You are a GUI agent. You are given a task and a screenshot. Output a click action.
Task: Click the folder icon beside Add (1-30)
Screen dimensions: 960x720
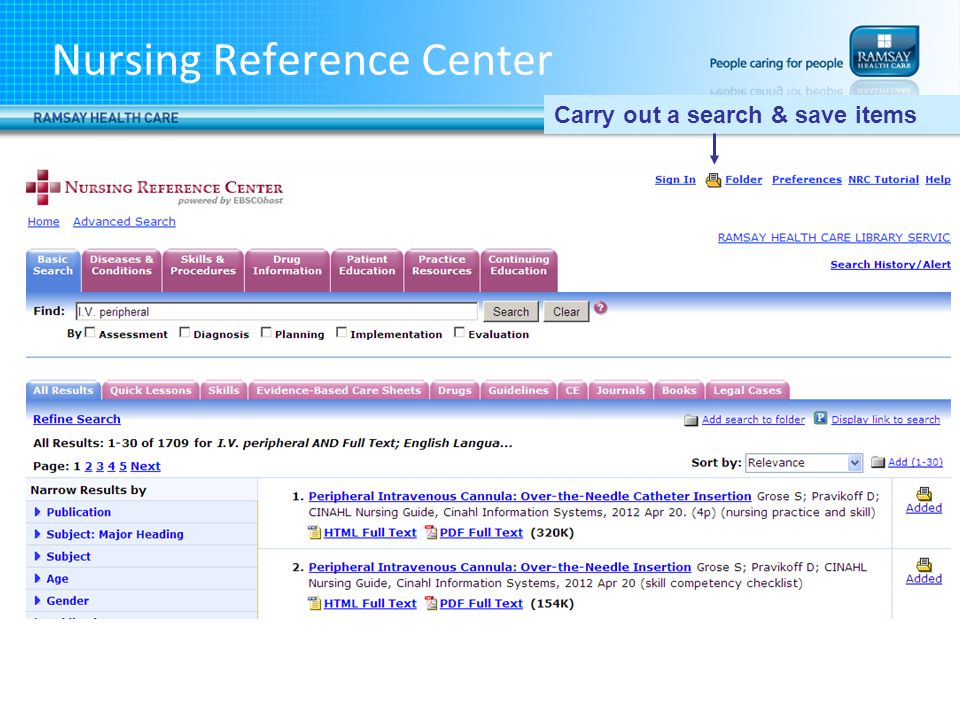pos(878,462)
